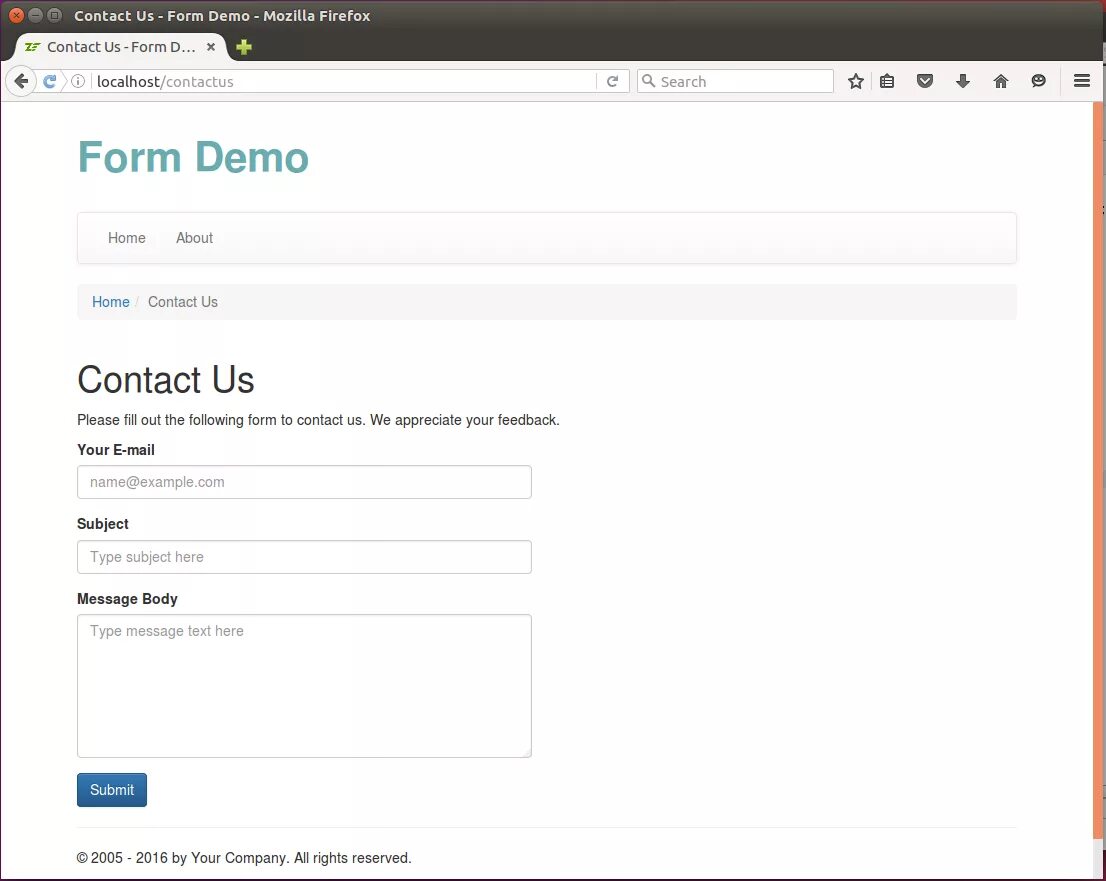Open the downloads arrow icon

tap(963, 81)
